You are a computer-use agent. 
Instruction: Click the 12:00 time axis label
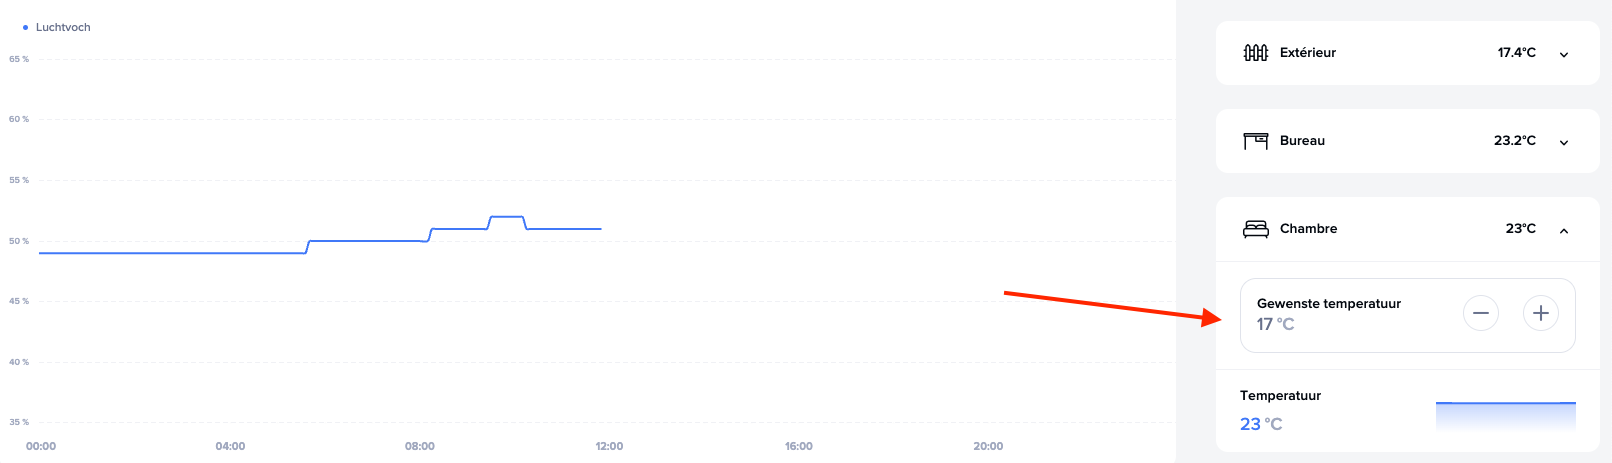click(x=609, y=446)
